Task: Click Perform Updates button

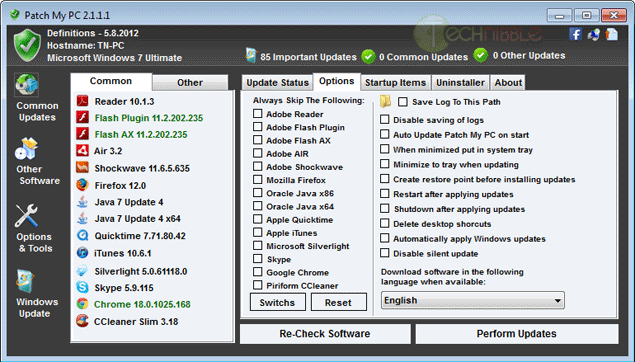Action: [516, 334]
